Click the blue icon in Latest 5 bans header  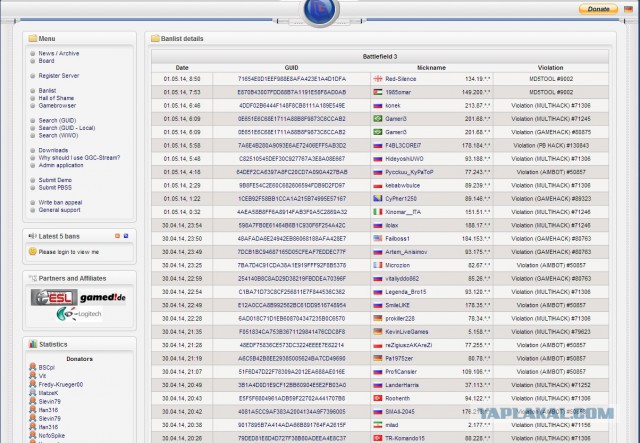coord(126,236)
